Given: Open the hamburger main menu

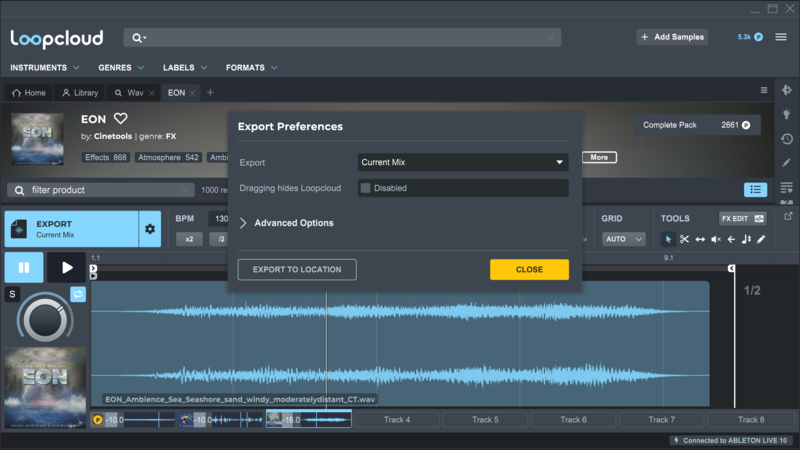Looking at the screenshot, I should [x=781, y=37].
